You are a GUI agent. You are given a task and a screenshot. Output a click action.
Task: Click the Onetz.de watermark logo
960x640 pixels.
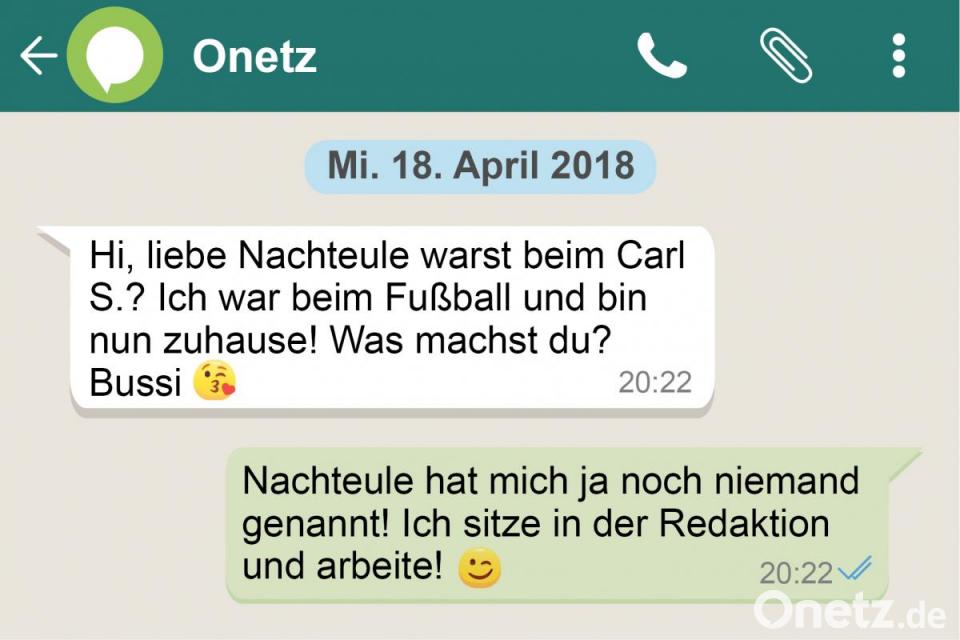click(850, 610)
